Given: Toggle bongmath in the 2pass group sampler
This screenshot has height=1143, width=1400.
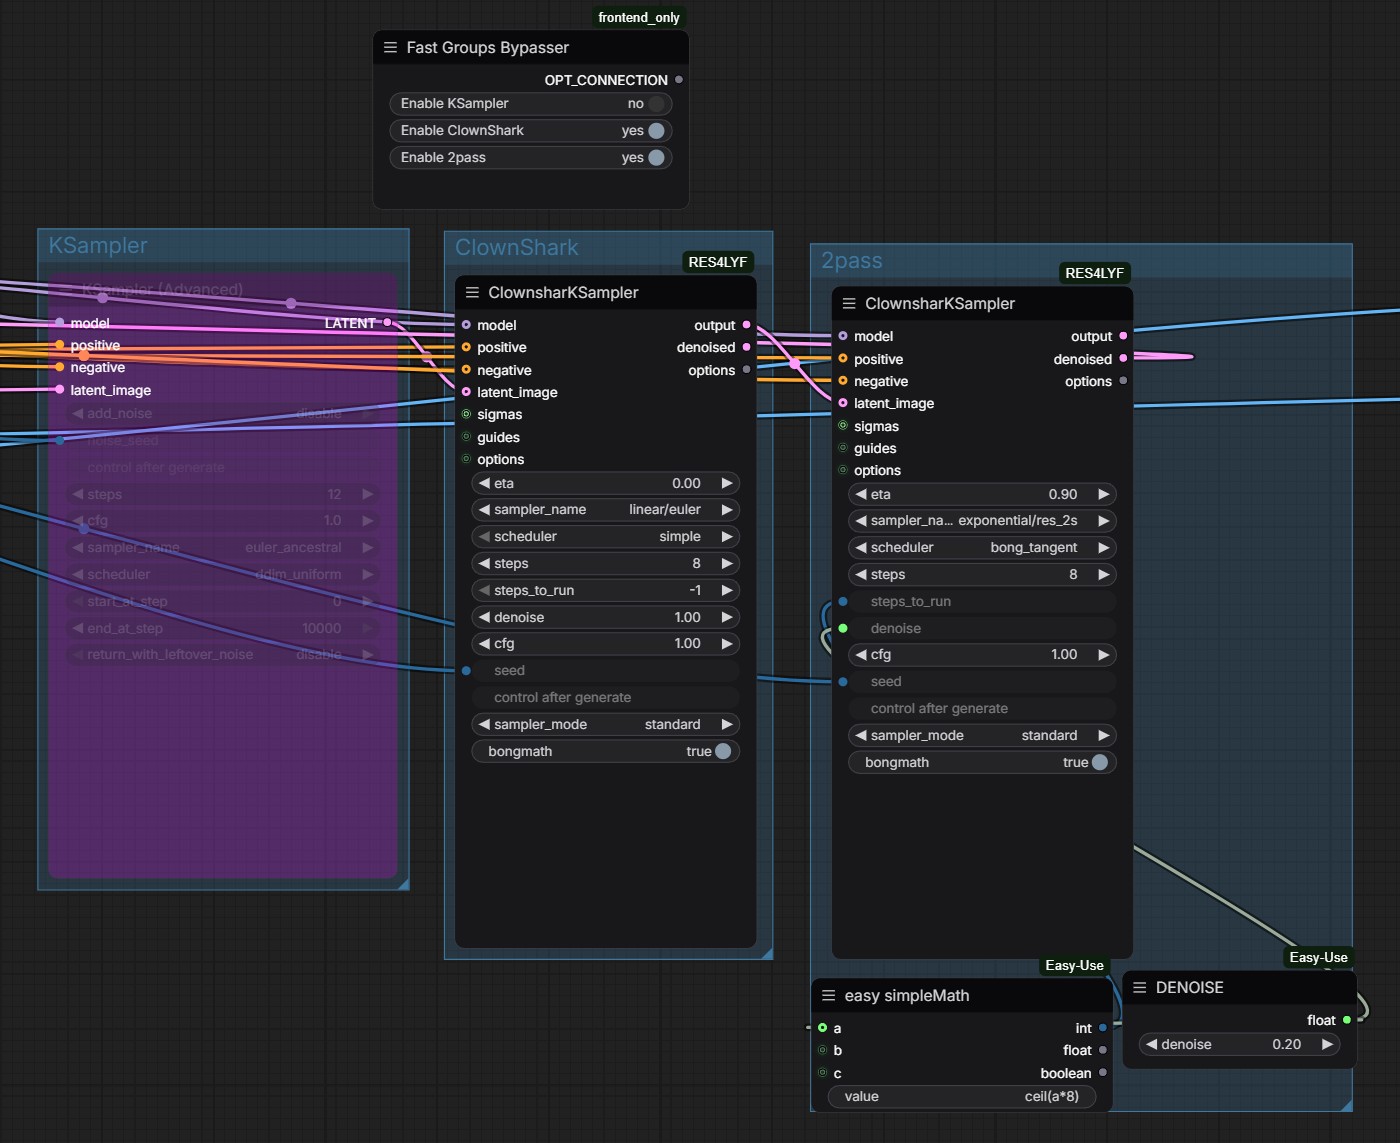Looking at the screenshot, I should pos(982,763).
